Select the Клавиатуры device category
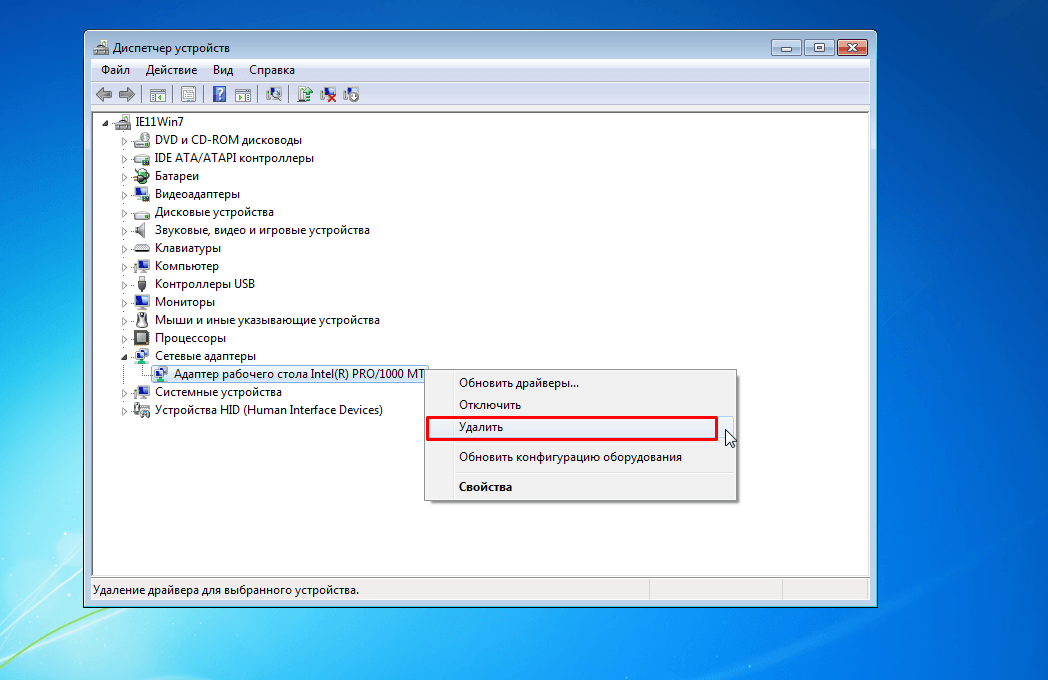 tap(187, 248)
